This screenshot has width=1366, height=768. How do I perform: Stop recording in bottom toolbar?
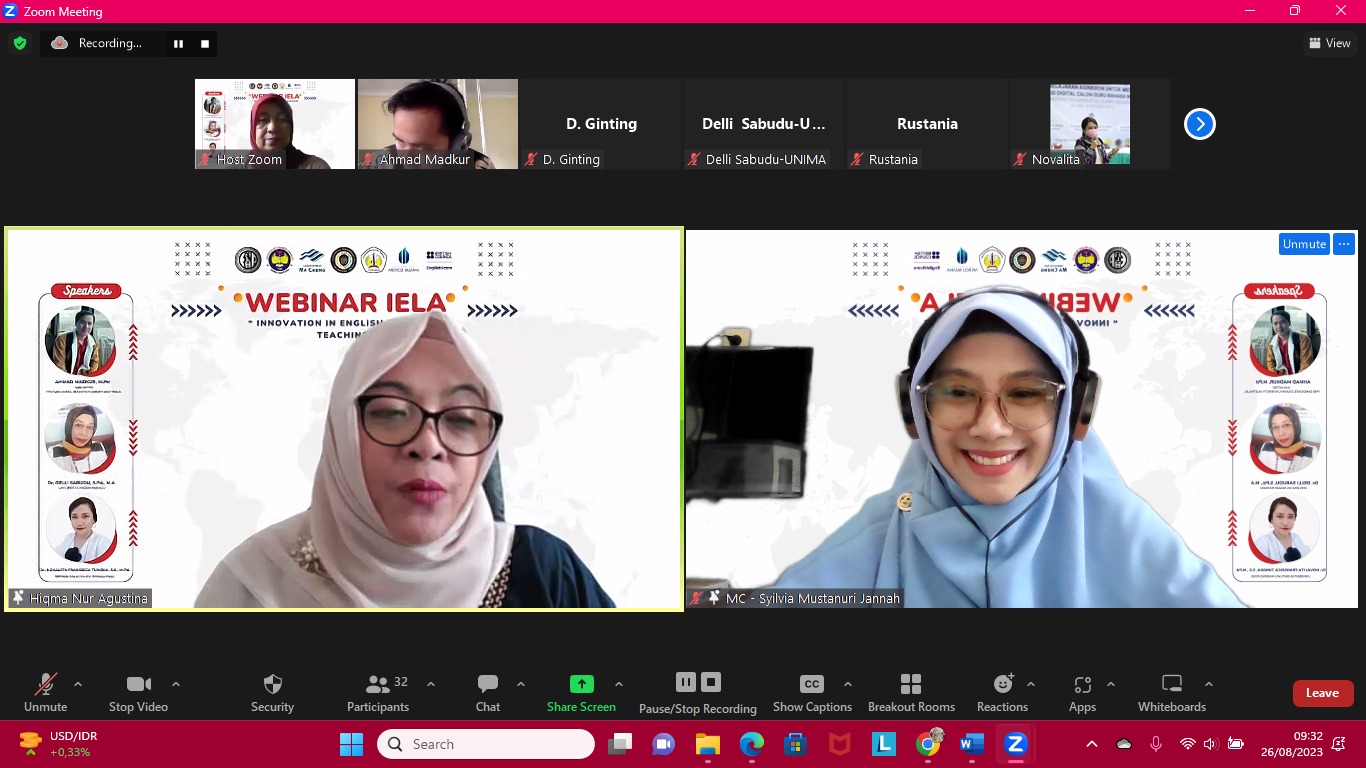711,682
